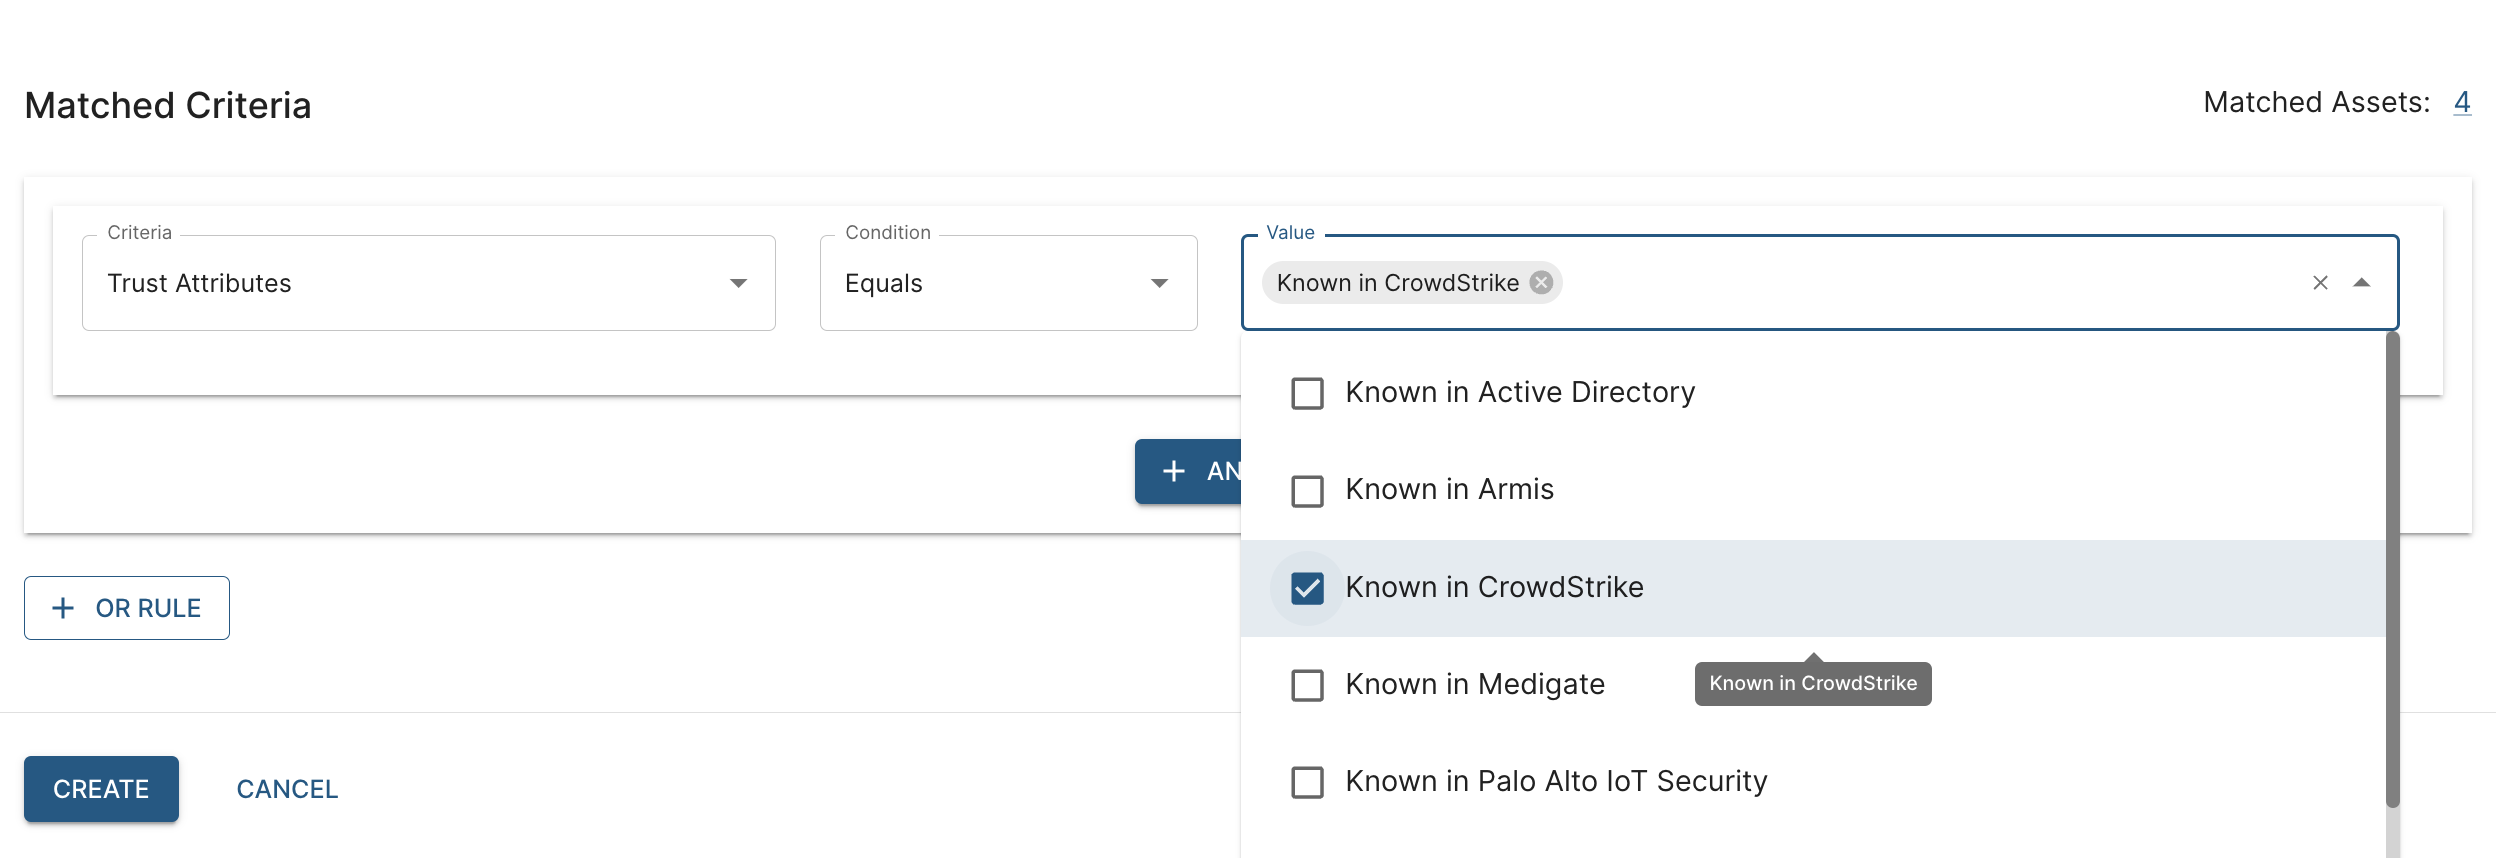Click the CANCEL link button

coord(287,789)
